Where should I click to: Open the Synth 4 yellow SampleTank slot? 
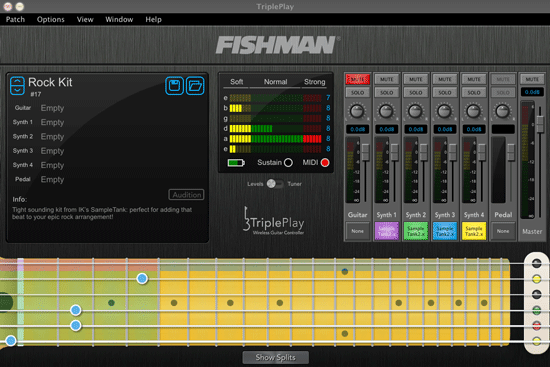pos(474,231)
